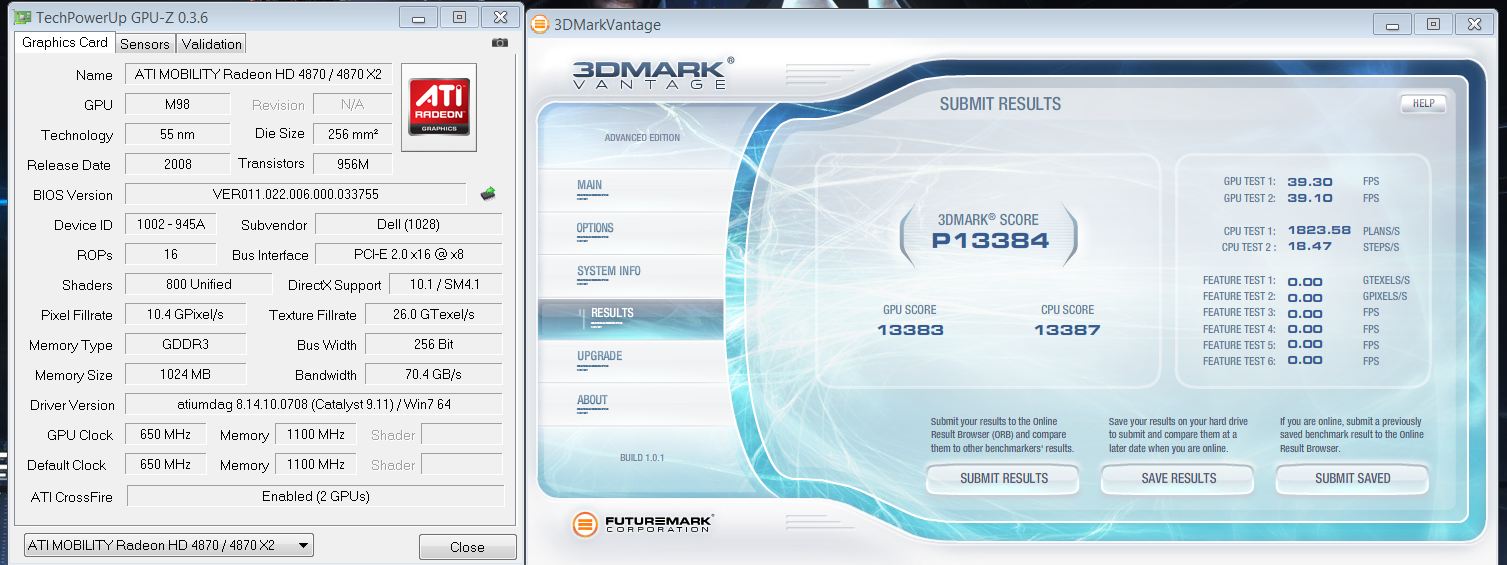Open the MAIN section in 3DMark
Viewport: 1507px width, 565px height.
[589, 185]
